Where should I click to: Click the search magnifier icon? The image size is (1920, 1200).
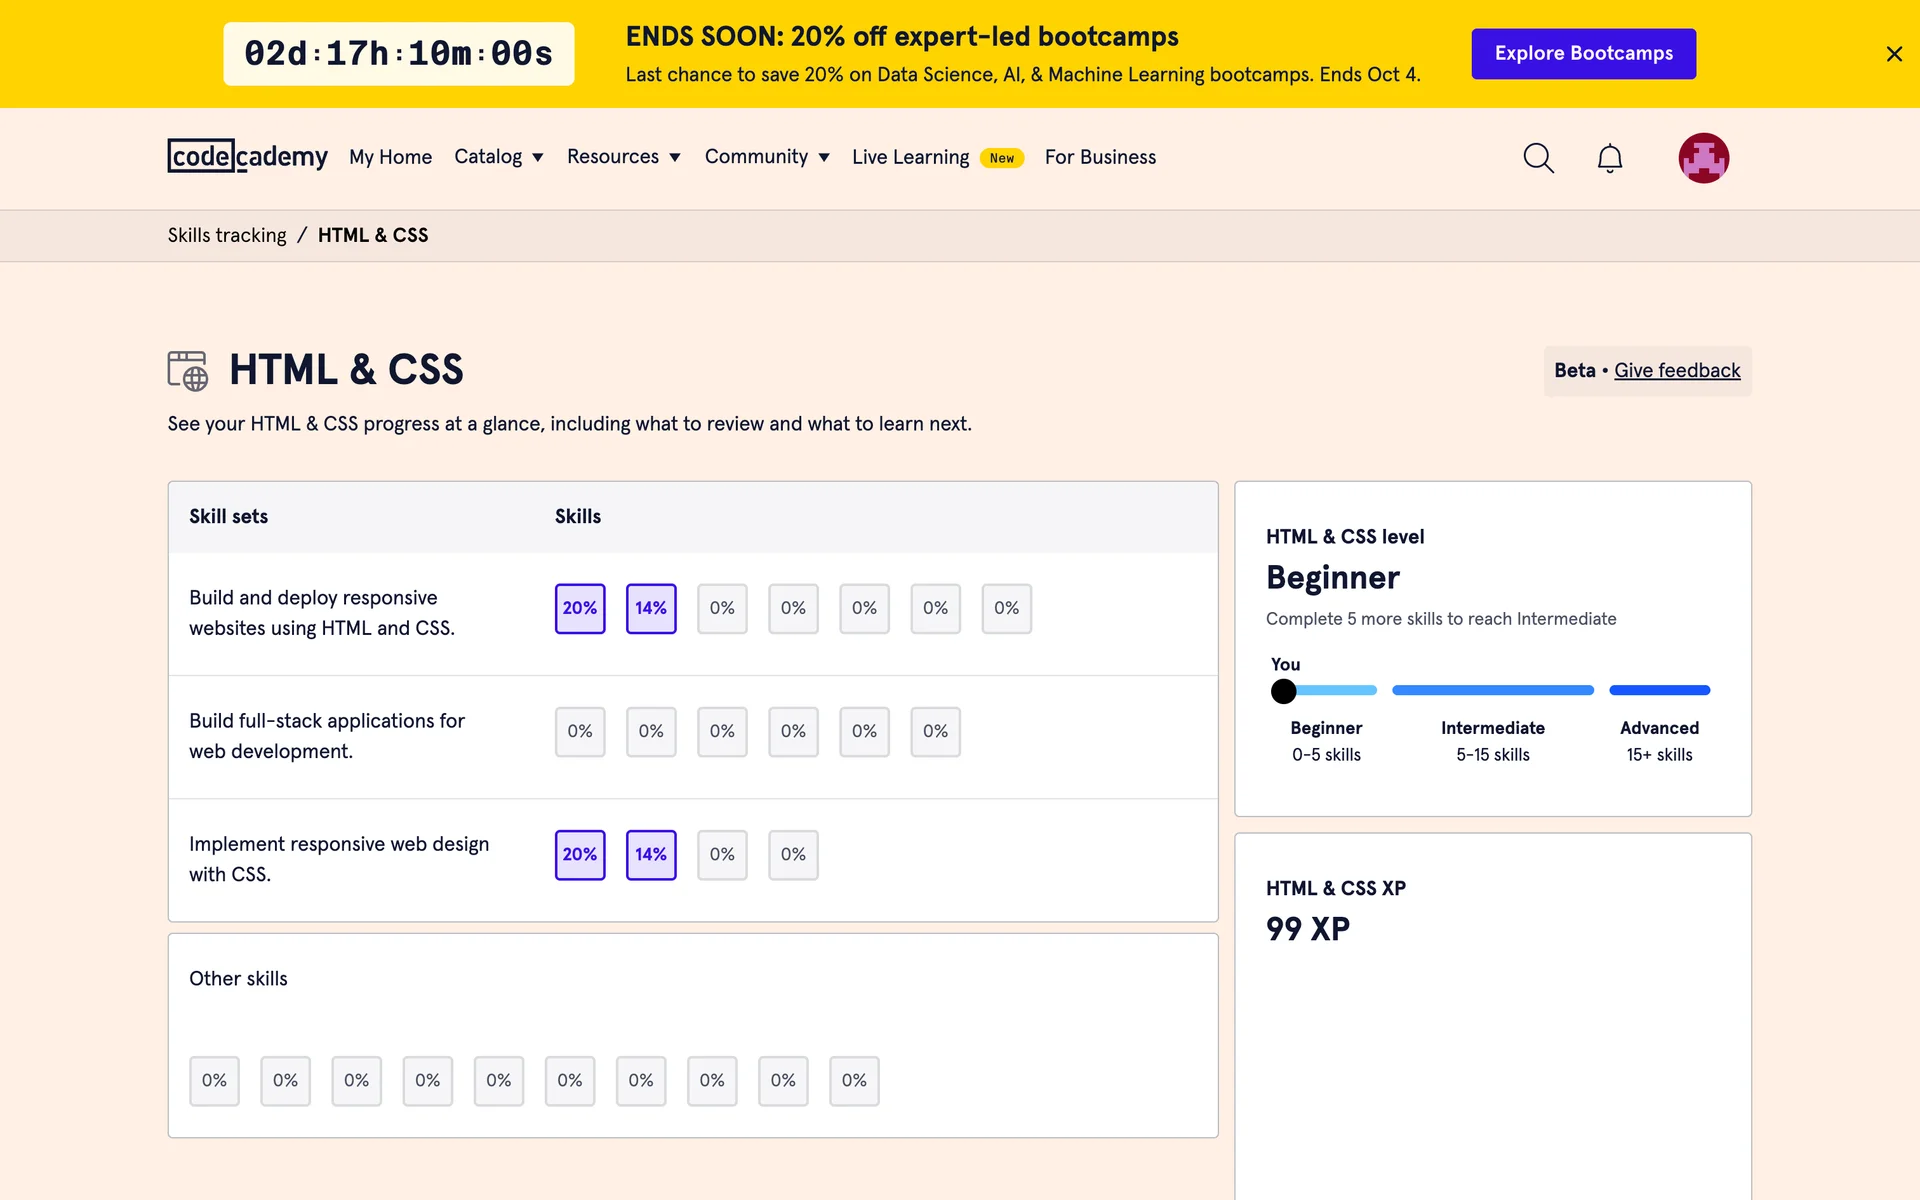coord(1538,158)
